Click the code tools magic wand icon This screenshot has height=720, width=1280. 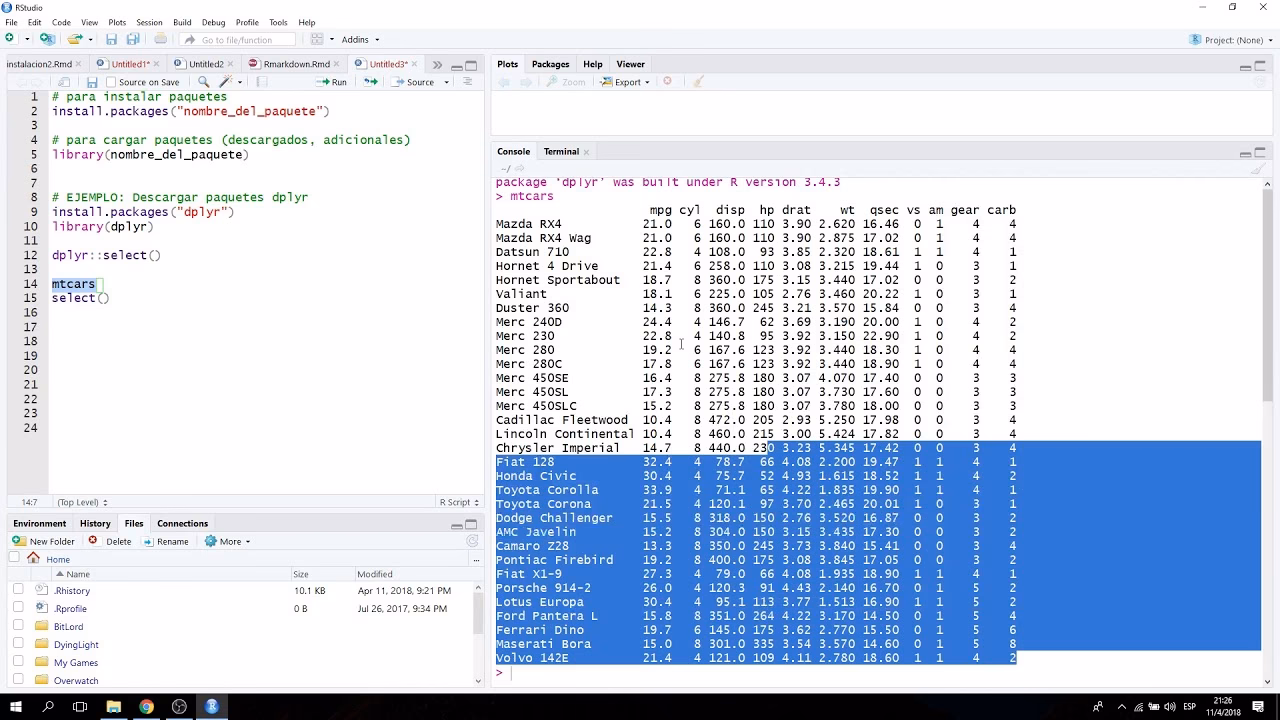[226, 82]
